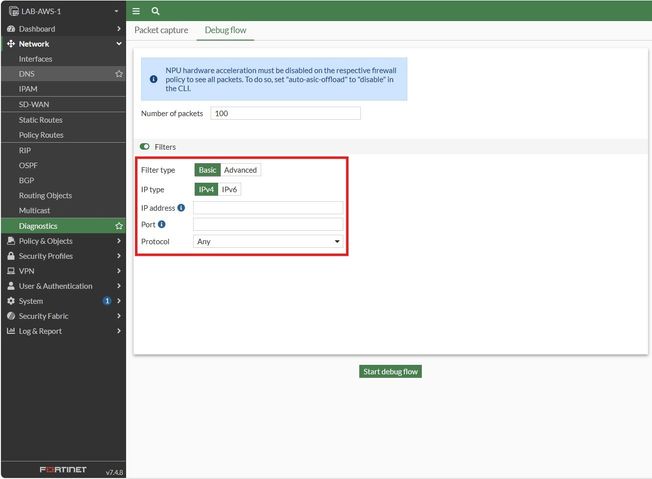Select Basic filter type
The width and height of the screenshot is (652, 479).
point(207,170)
